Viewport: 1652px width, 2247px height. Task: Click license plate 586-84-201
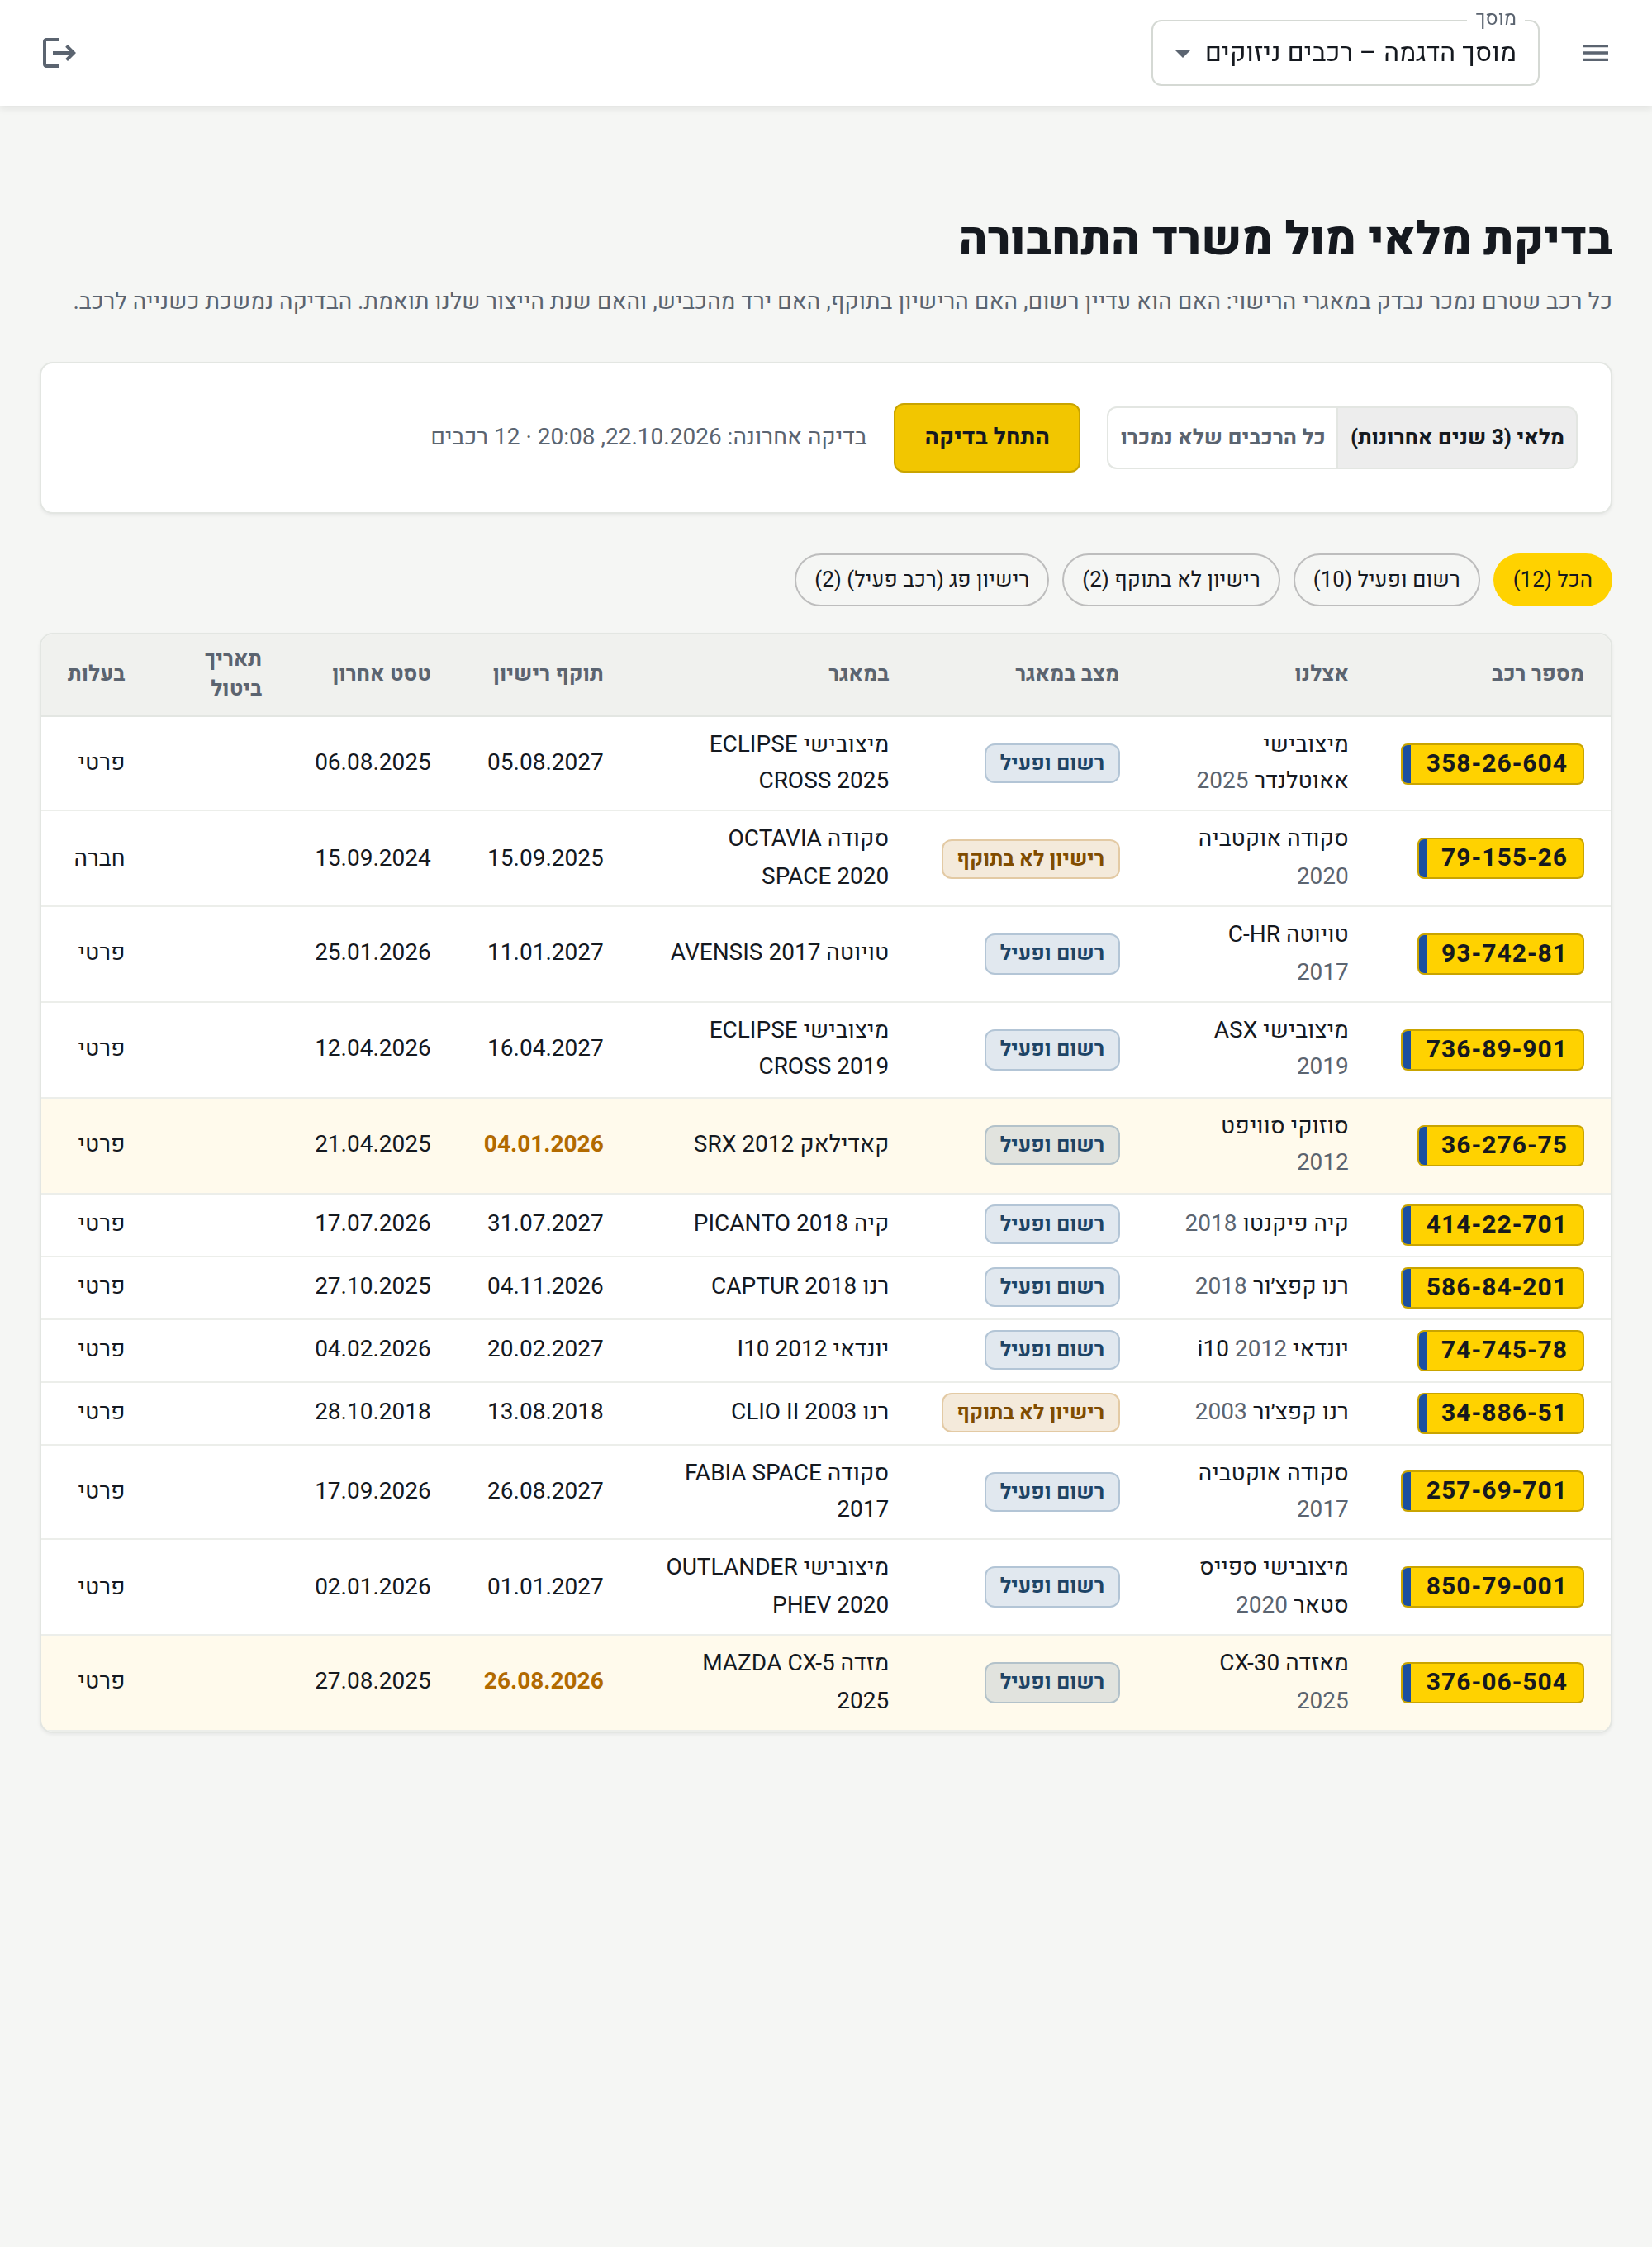click(x=1492, y=1287)
